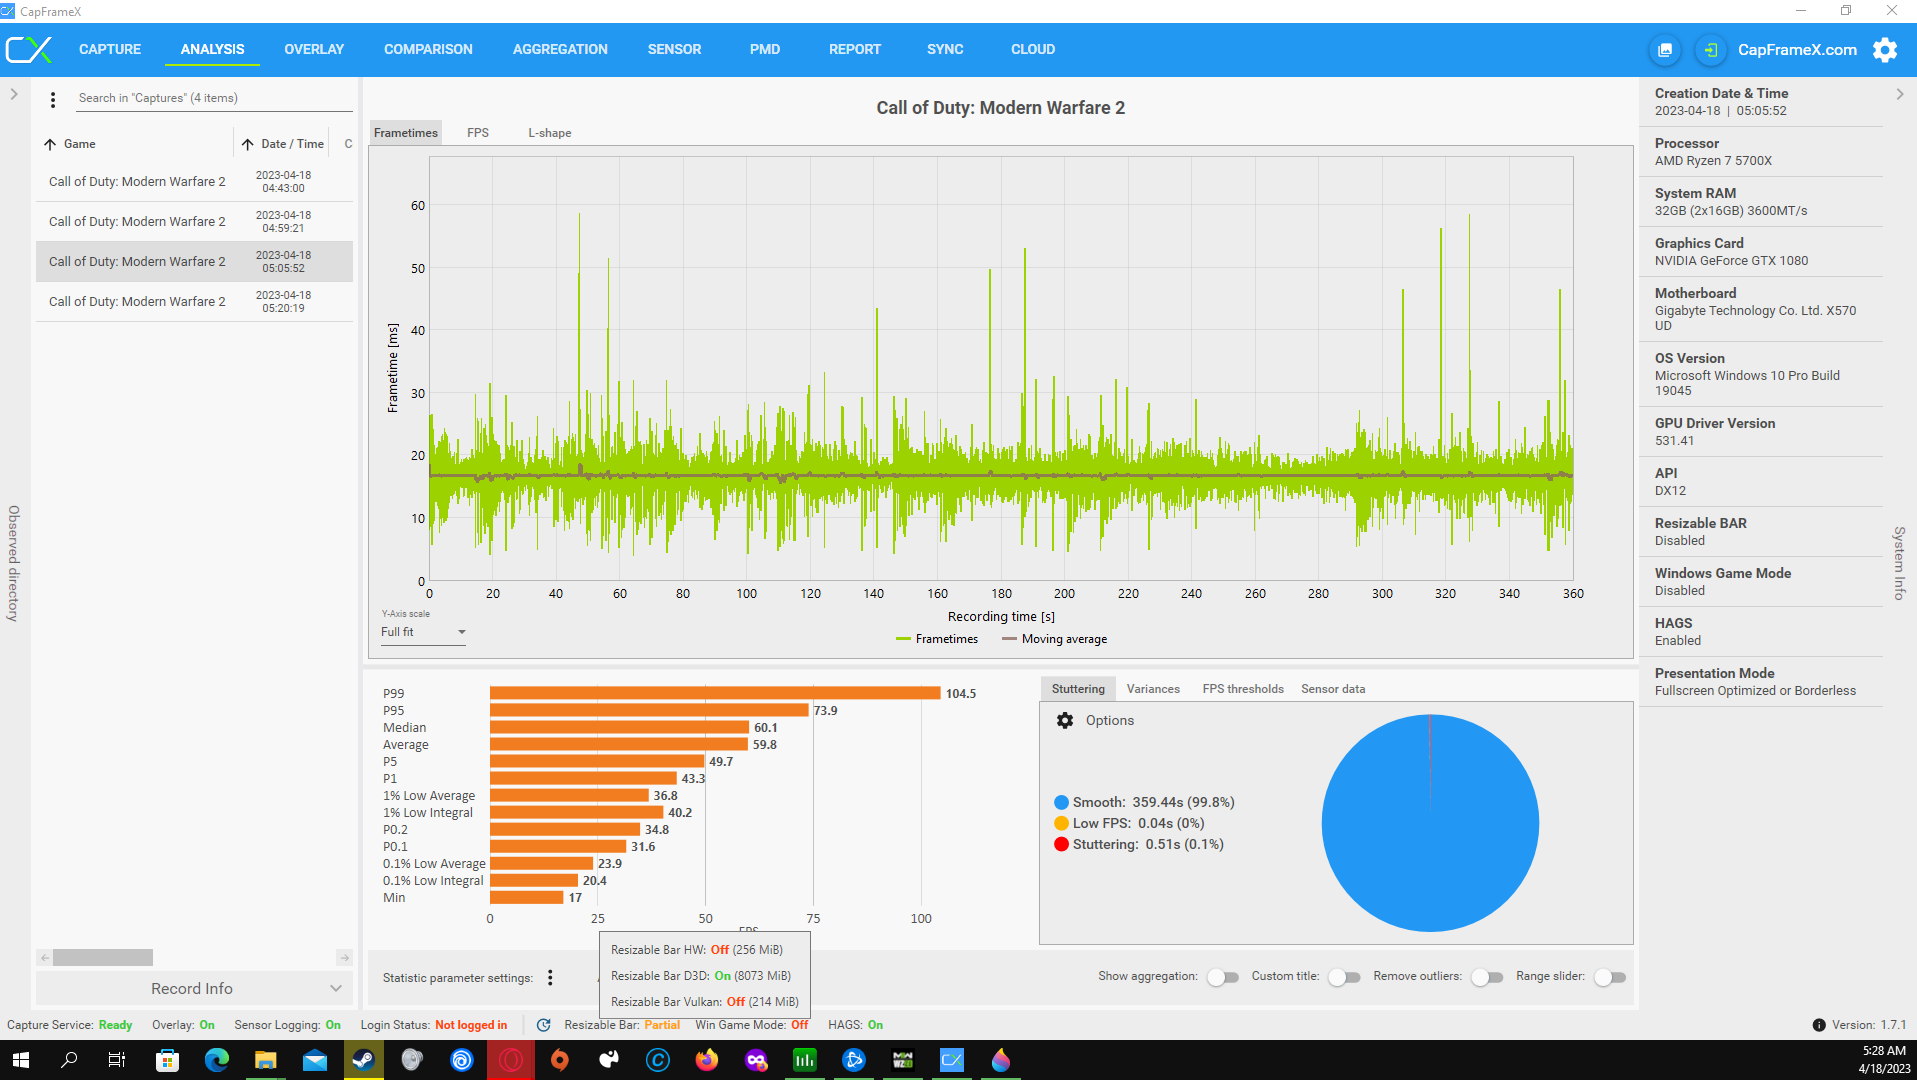The image size is (1917, 1080).
Task: Open the SYNC tab
Action: pos(945,50)
